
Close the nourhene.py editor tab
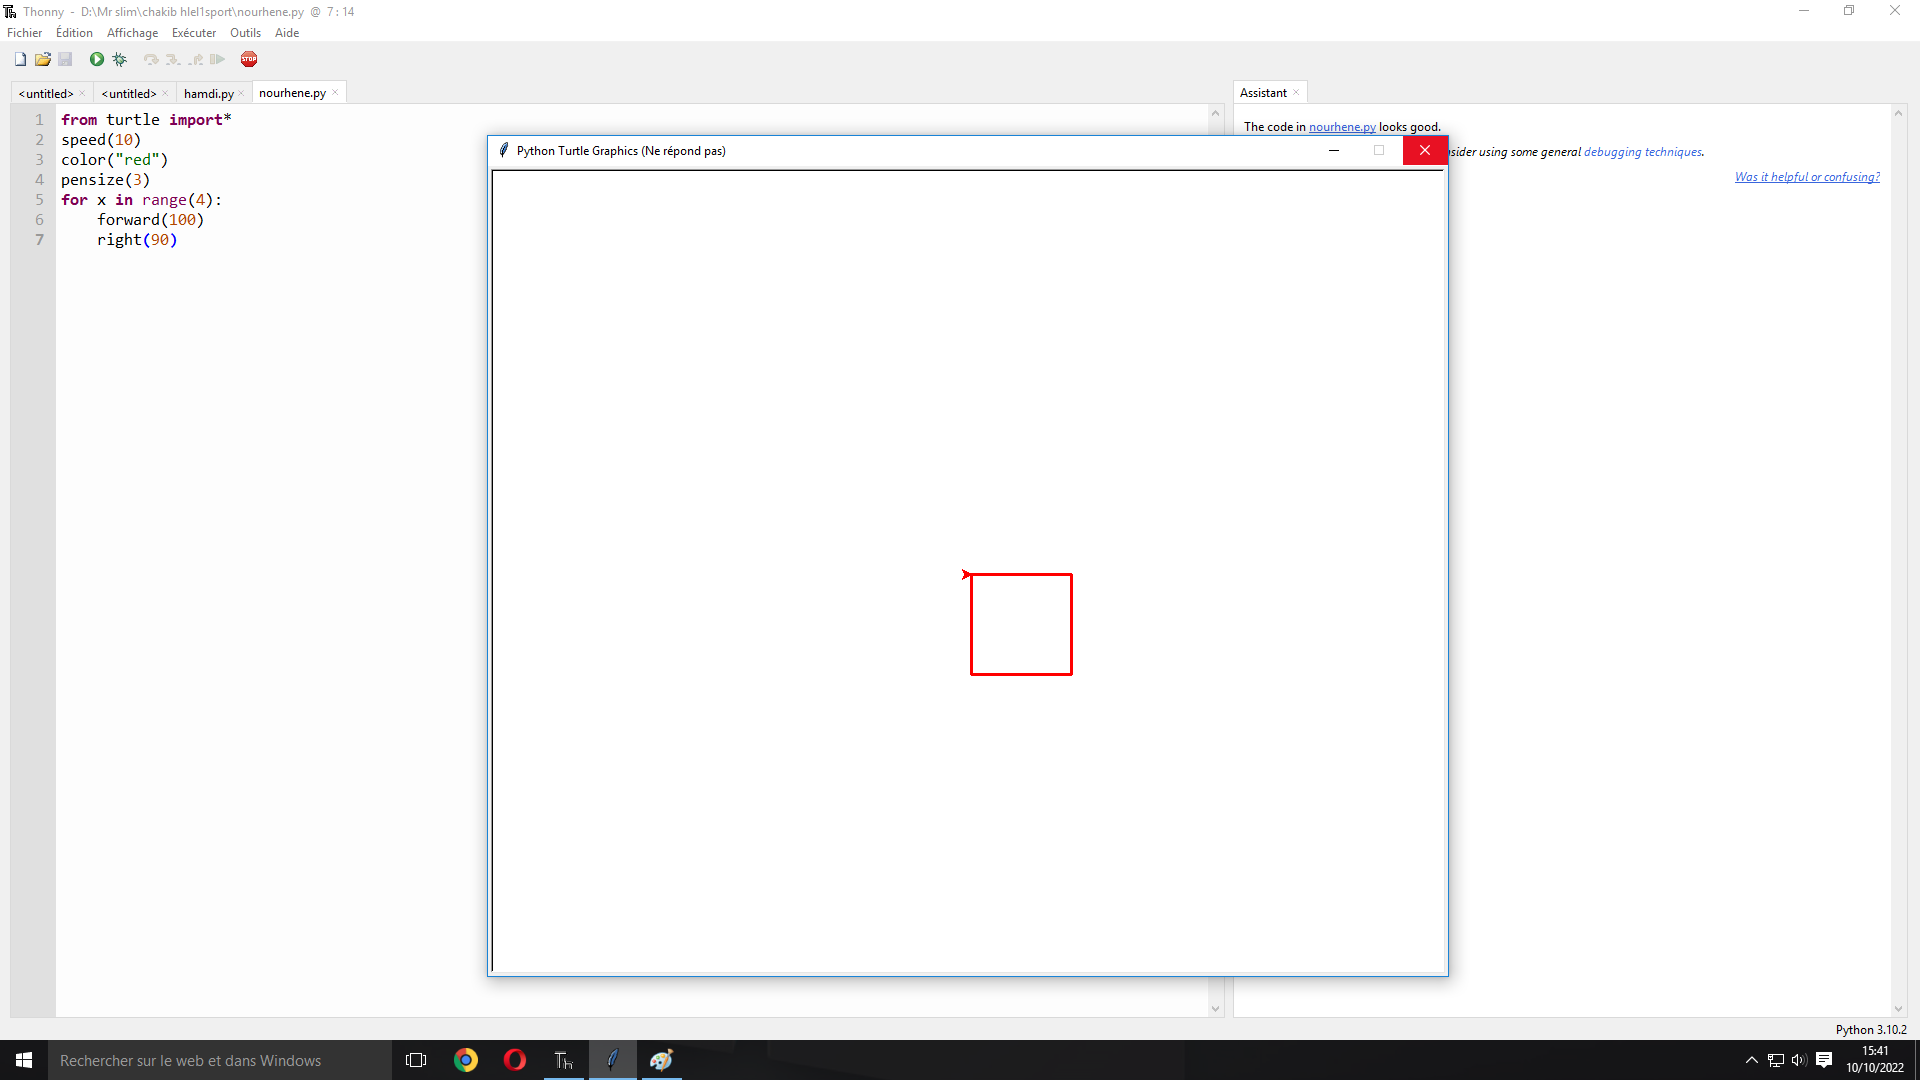336,93
